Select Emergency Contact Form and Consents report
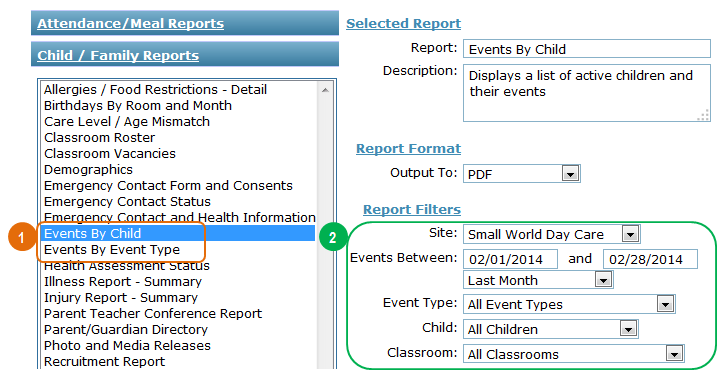 (168, 185)
